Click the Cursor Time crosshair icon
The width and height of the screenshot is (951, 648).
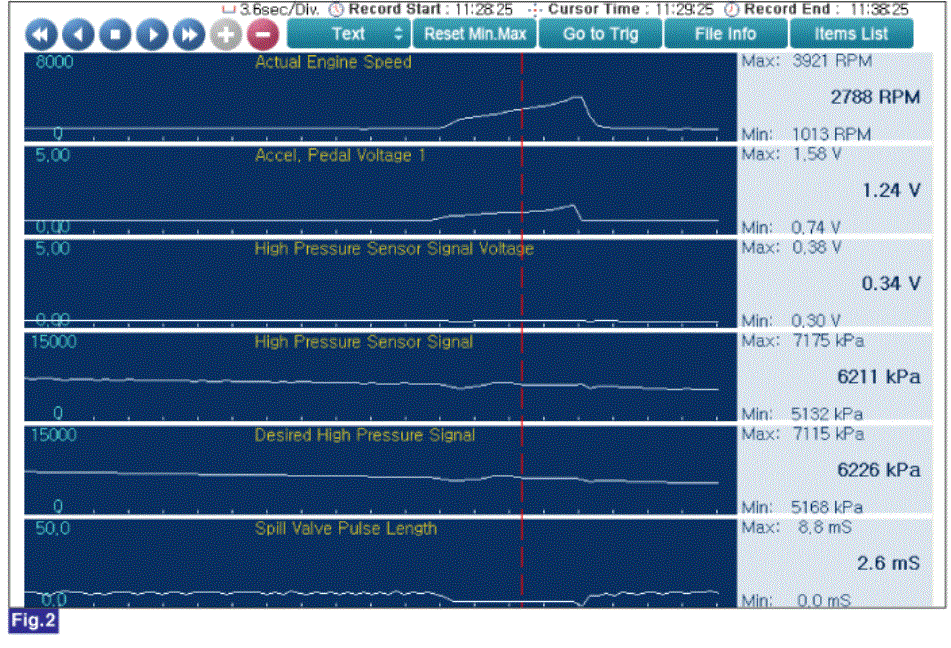[x=535, y=10]
